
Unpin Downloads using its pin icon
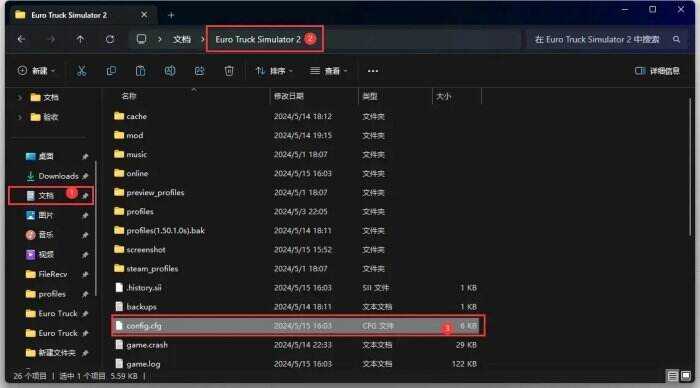point(85,176)
